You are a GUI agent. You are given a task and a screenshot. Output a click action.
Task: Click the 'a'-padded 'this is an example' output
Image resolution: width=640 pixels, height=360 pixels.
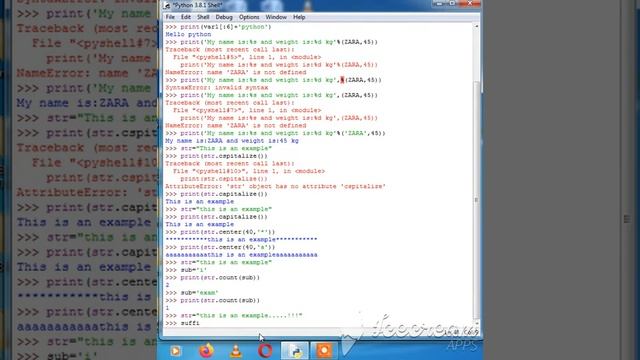[x=241, y=255]
